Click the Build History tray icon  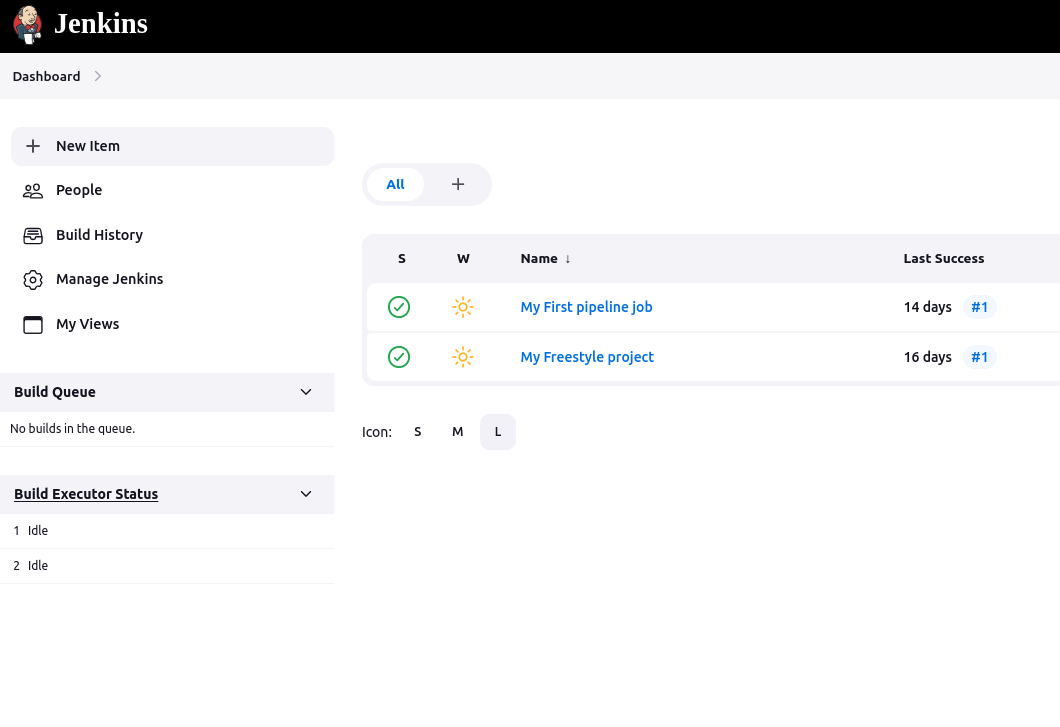(x=32, y=235)
